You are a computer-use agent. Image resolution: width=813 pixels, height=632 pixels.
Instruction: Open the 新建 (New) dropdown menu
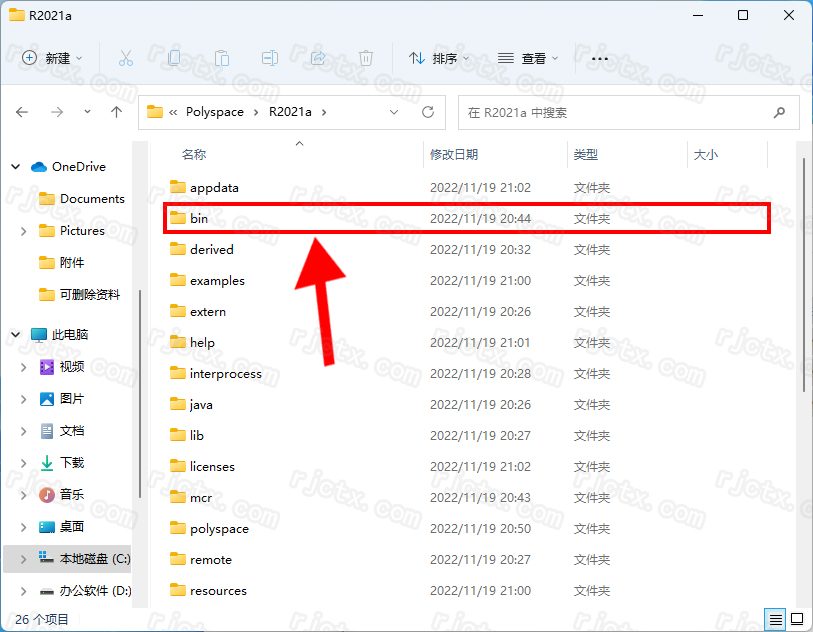pos(53,58)
